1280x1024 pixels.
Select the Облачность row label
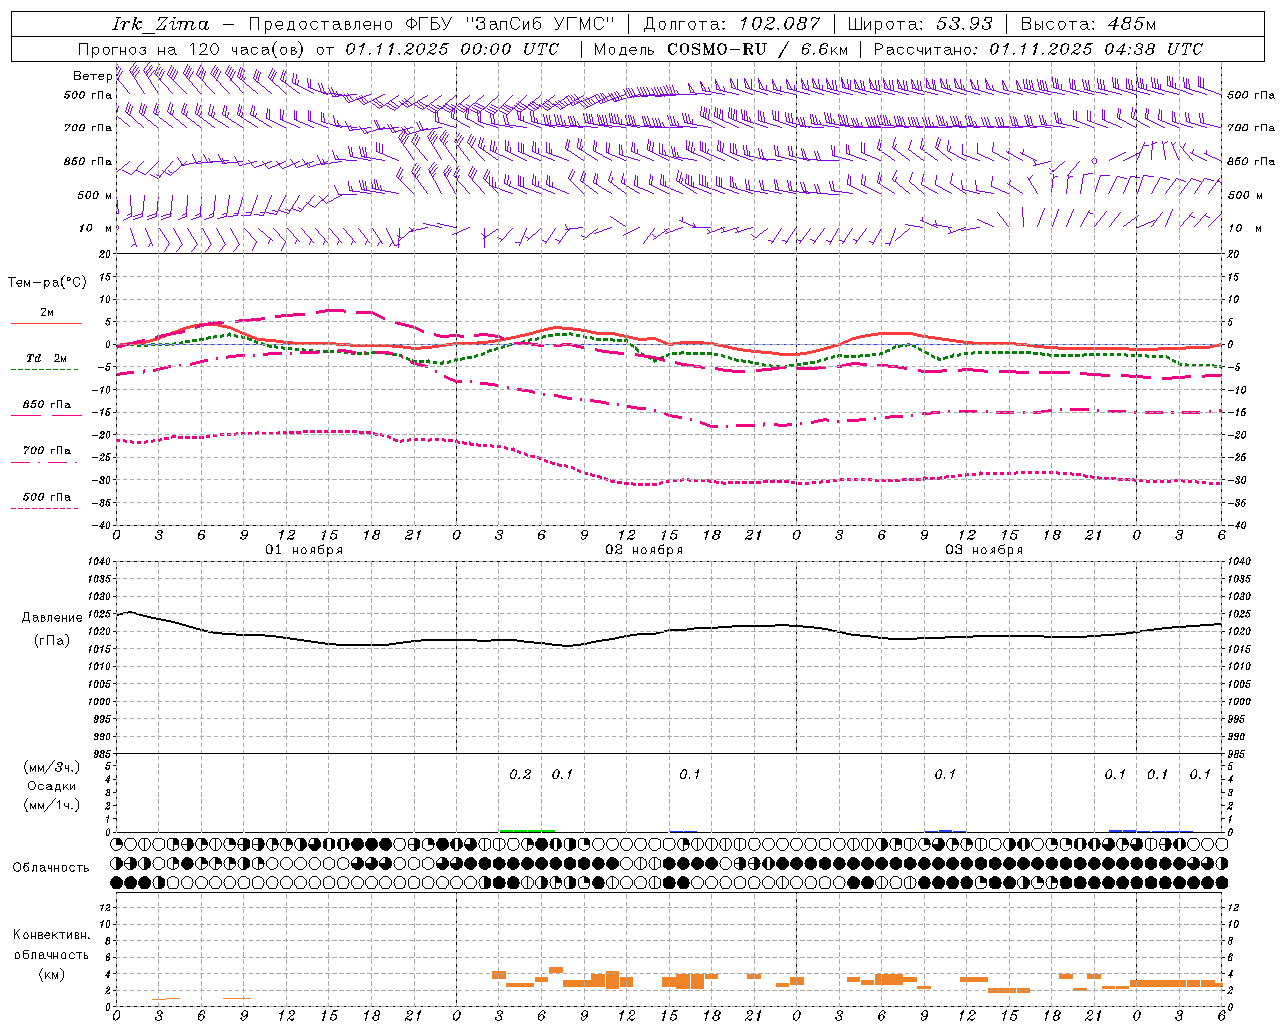tap(51, 868)
